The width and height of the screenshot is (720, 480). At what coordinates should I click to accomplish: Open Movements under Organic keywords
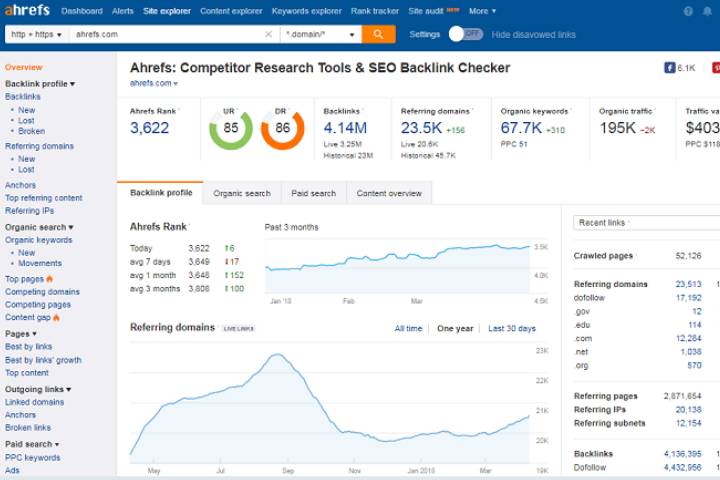(40, 263)
